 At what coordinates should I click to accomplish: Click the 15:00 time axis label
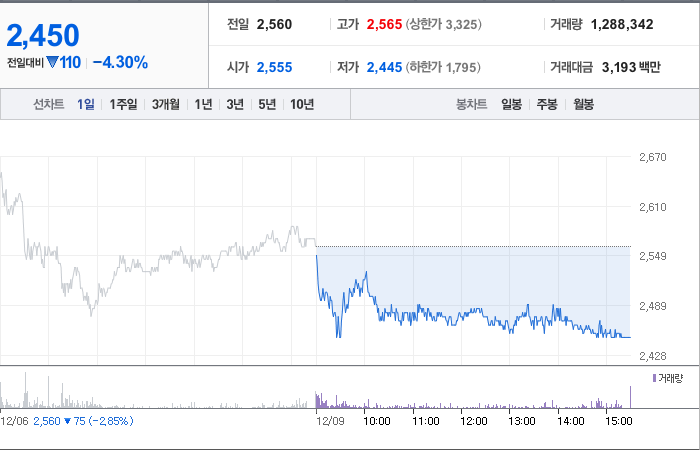[x=619, y=421]
